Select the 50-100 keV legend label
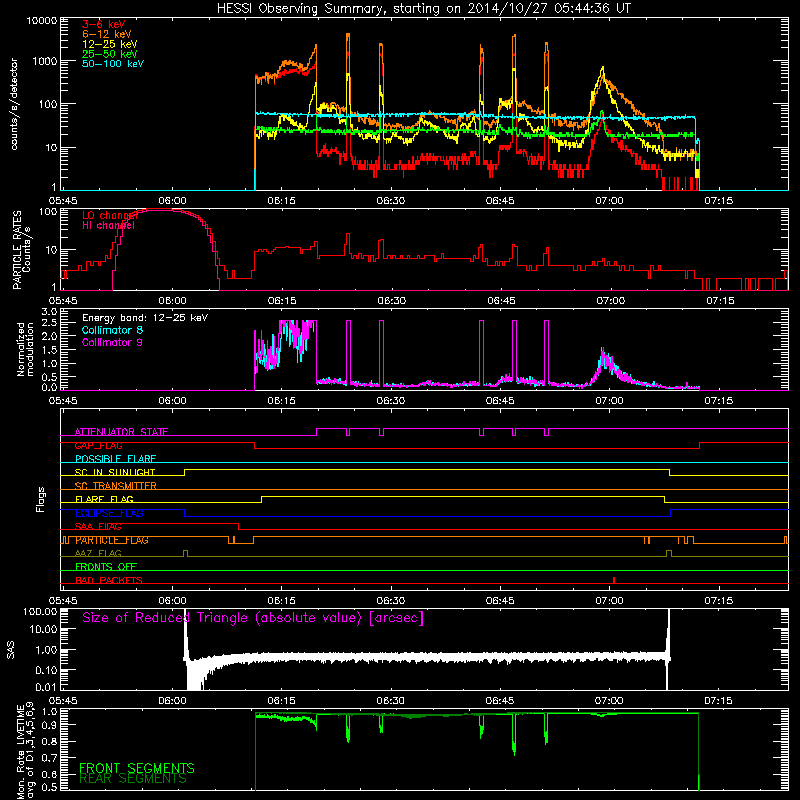Image resolution: width=800 pixels, height=800 pixels. pyautogui.click(x=113, y=64)
